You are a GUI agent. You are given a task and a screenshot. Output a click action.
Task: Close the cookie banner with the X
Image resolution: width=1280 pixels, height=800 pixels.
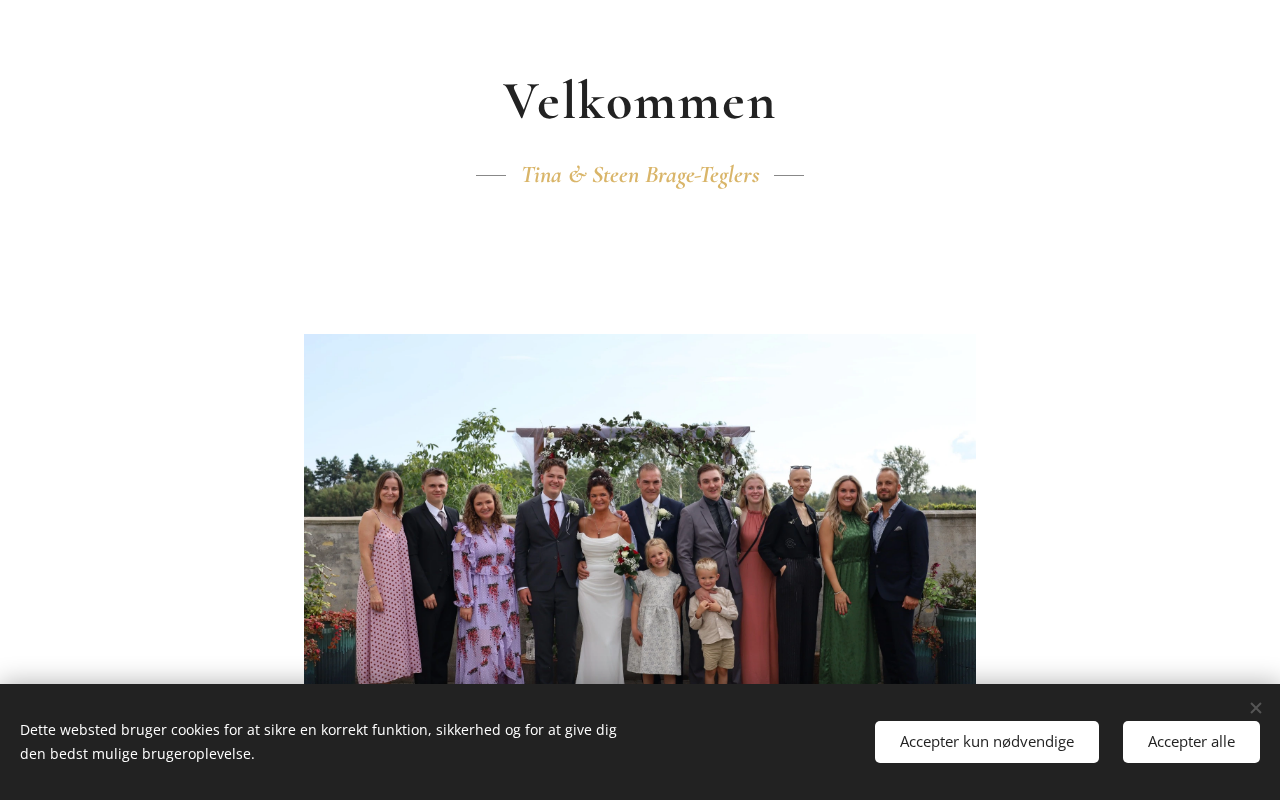click(x=1255, y=708)
